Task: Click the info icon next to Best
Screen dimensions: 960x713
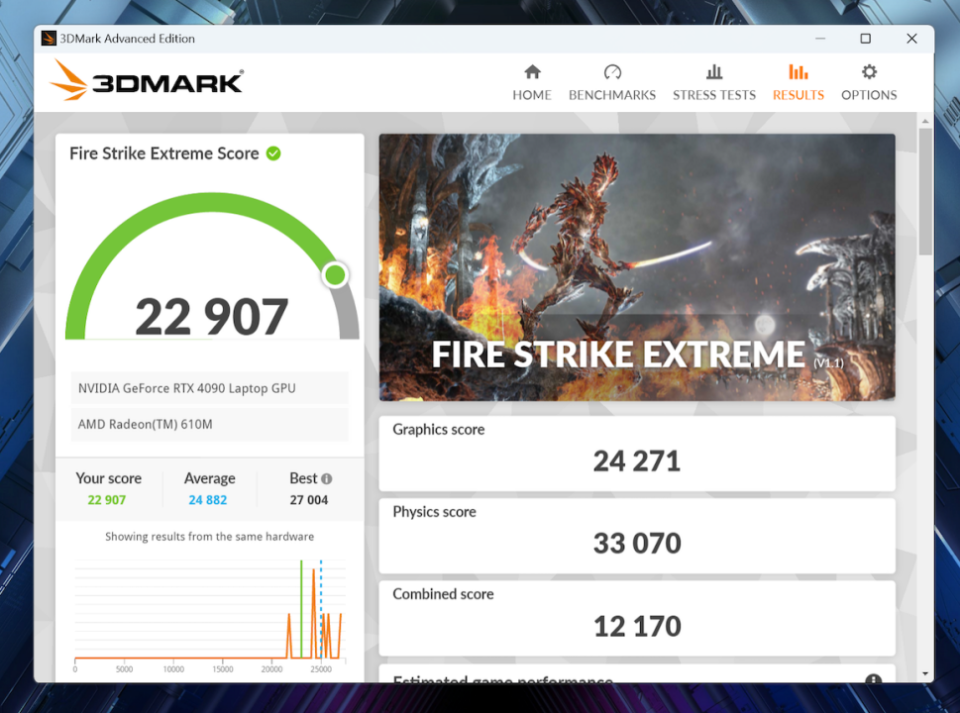Action: coord(327,479)
